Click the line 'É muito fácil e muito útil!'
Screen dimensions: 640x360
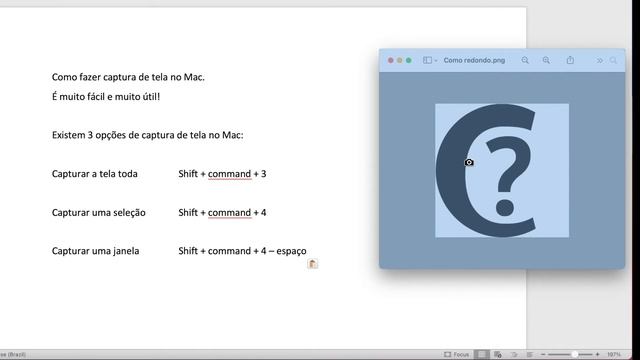(106, 97)
